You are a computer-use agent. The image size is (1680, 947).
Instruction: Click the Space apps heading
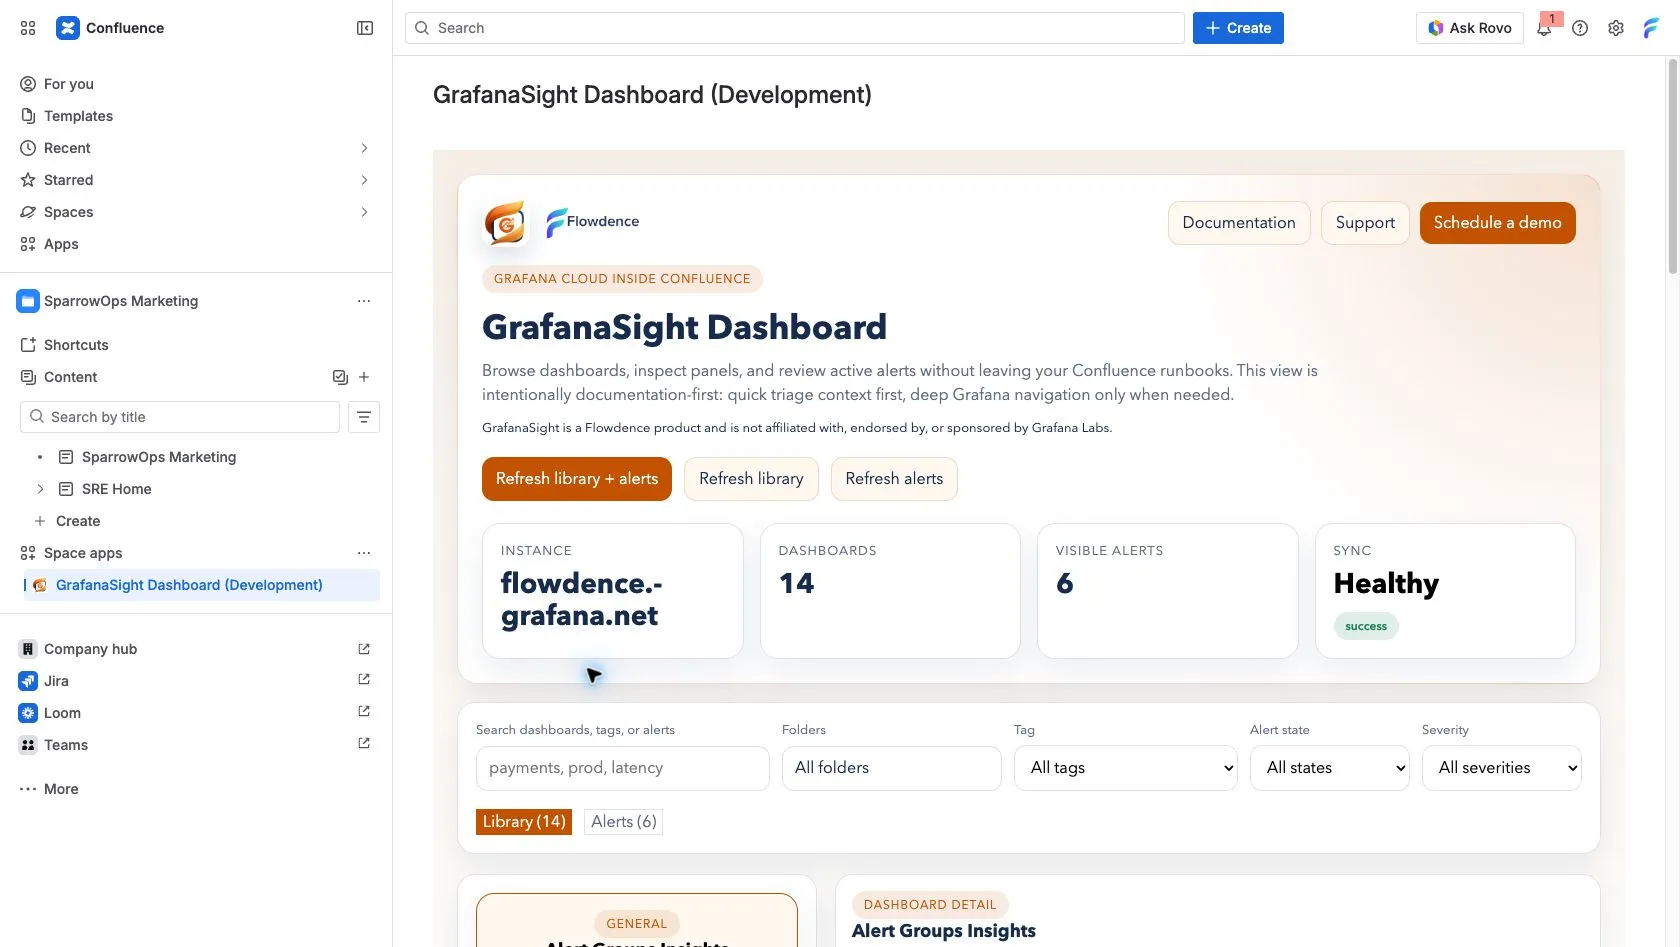tap(83, 553)
